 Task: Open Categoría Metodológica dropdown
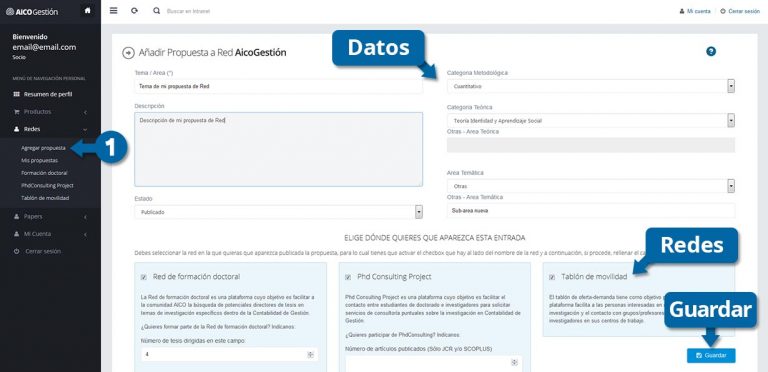coord(591,86)
